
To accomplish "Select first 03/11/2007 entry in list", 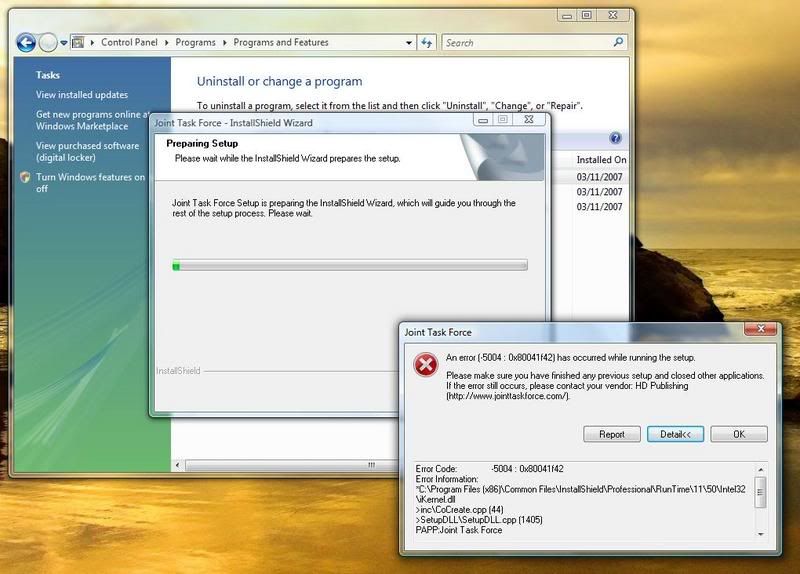I will pyautogui.click(x=599, y=177).
